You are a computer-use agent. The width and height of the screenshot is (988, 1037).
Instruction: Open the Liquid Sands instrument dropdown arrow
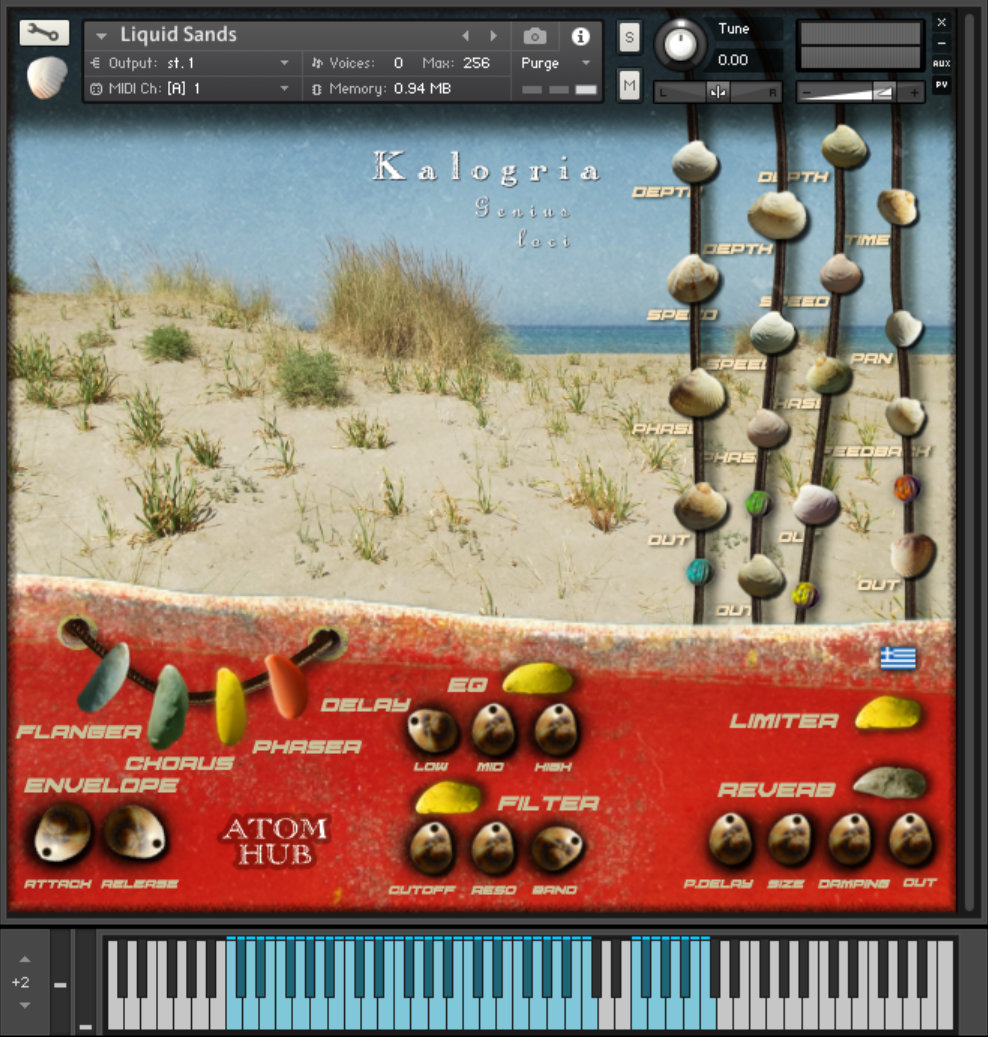pyautogui.click(x=101, y=36)
